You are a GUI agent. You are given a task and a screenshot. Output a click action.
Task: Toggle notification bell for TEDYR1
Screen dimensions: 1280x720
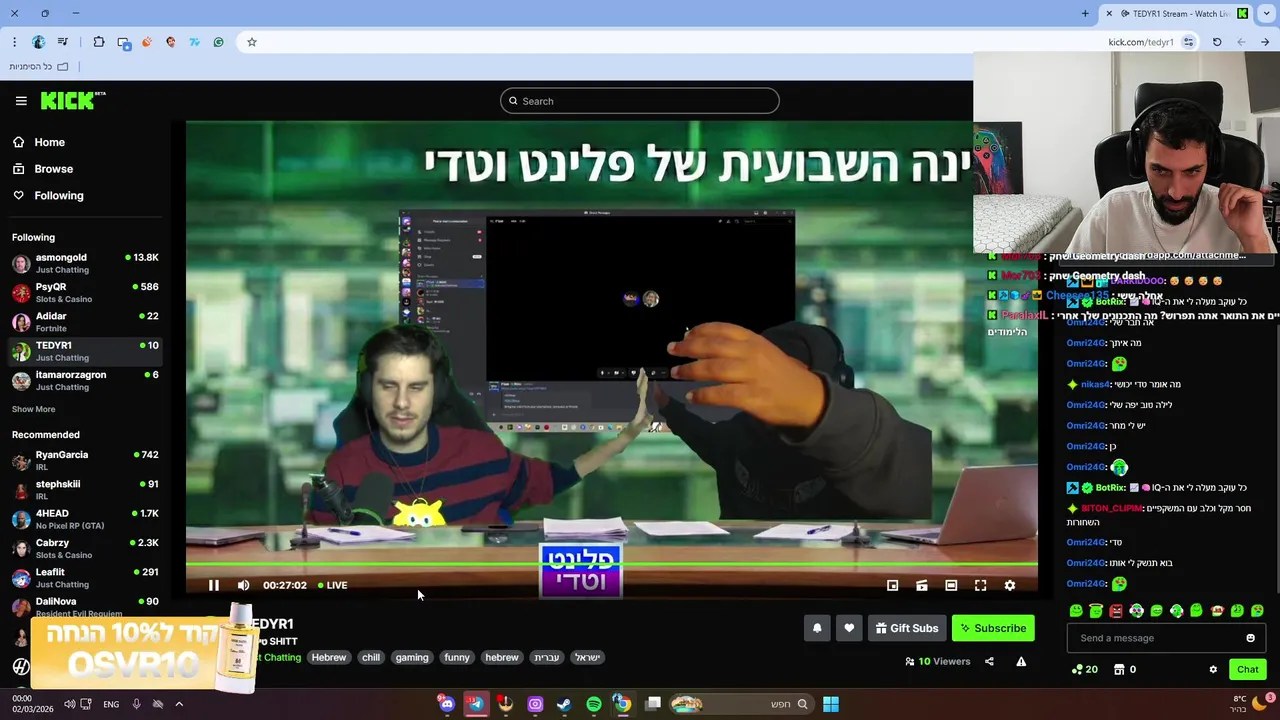(x=817, y=628)
